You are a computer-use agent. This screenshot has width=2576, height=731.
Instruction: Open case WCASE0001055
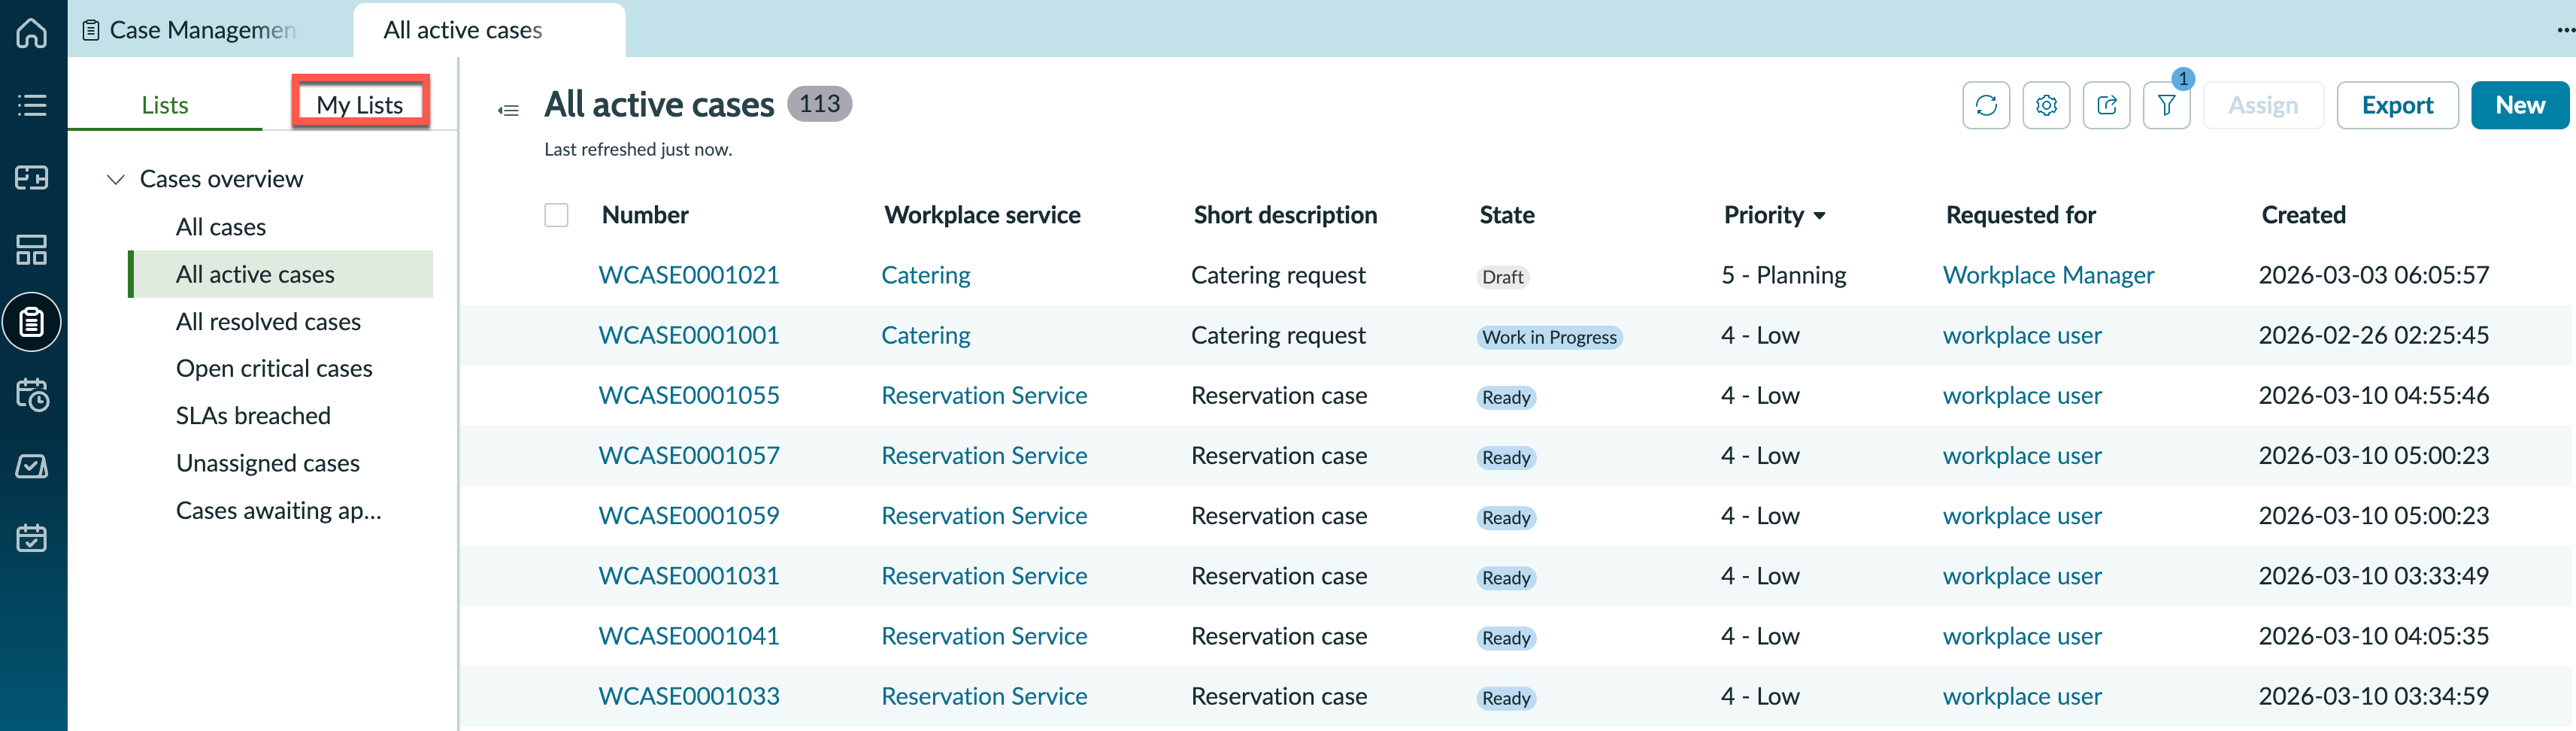tap(689, 395)
